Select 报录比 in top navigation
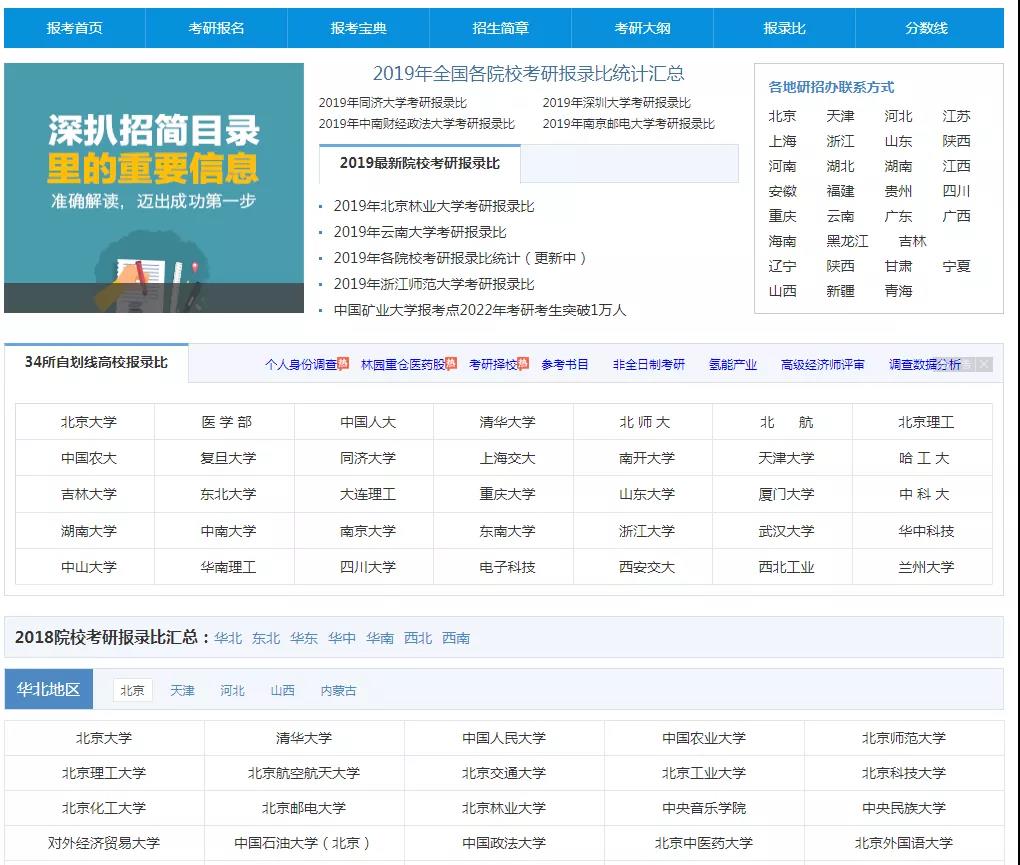 pyautogui.click(x=784, y=28)
